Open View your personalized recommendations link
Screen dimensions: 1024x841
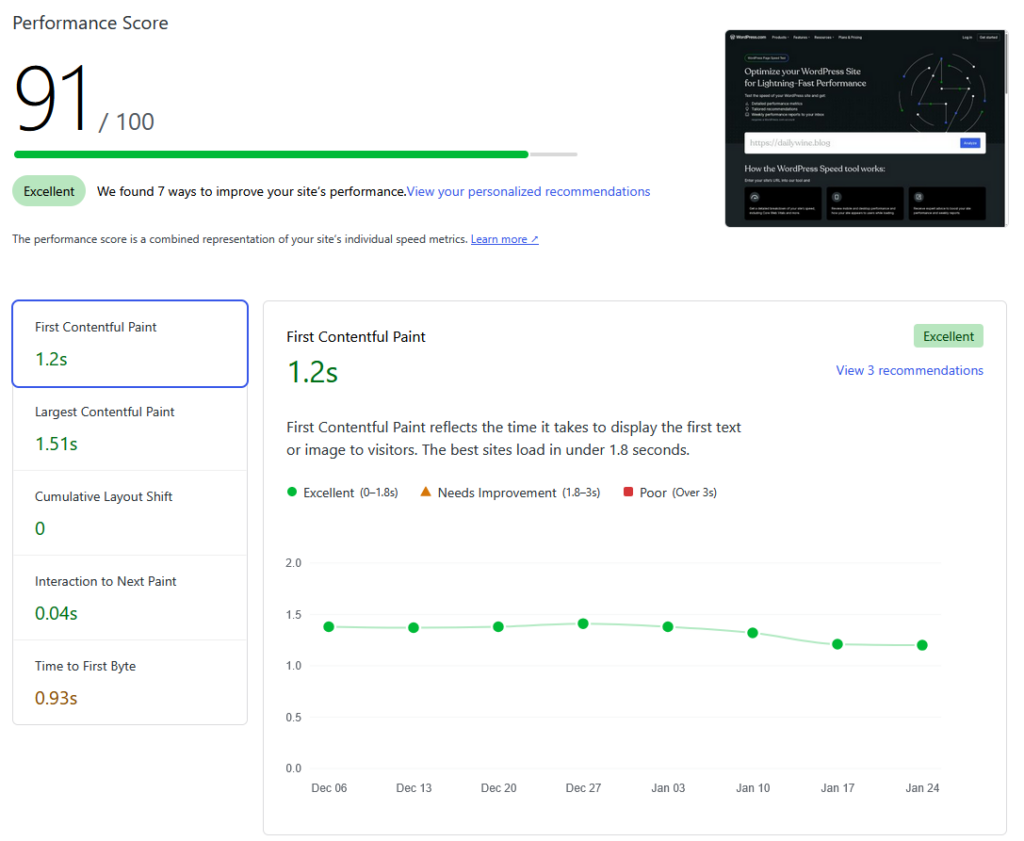(528, 191)
